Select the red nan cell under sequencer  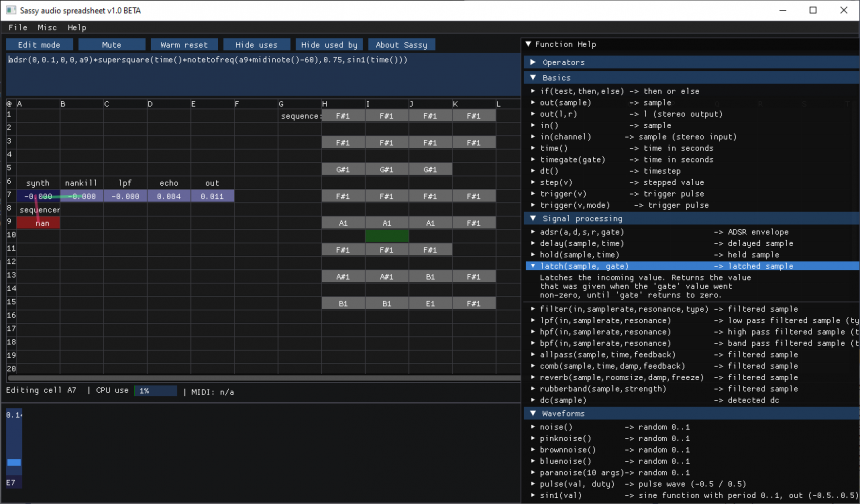38,223
